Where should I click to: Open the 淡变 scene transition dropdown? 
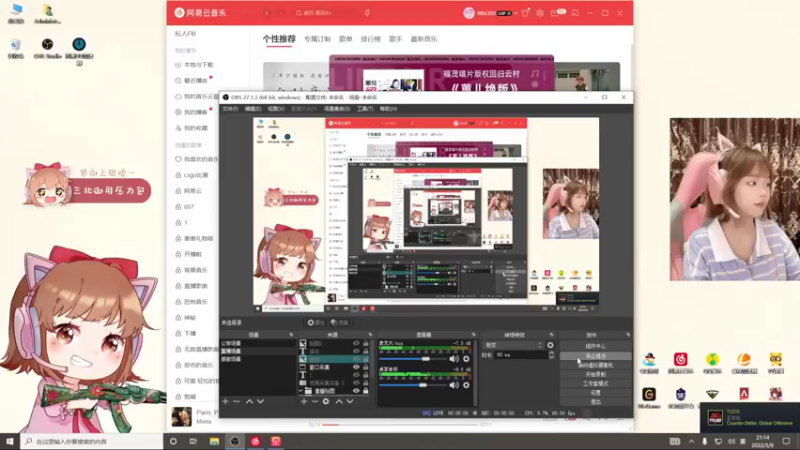[x=513, y=345]
